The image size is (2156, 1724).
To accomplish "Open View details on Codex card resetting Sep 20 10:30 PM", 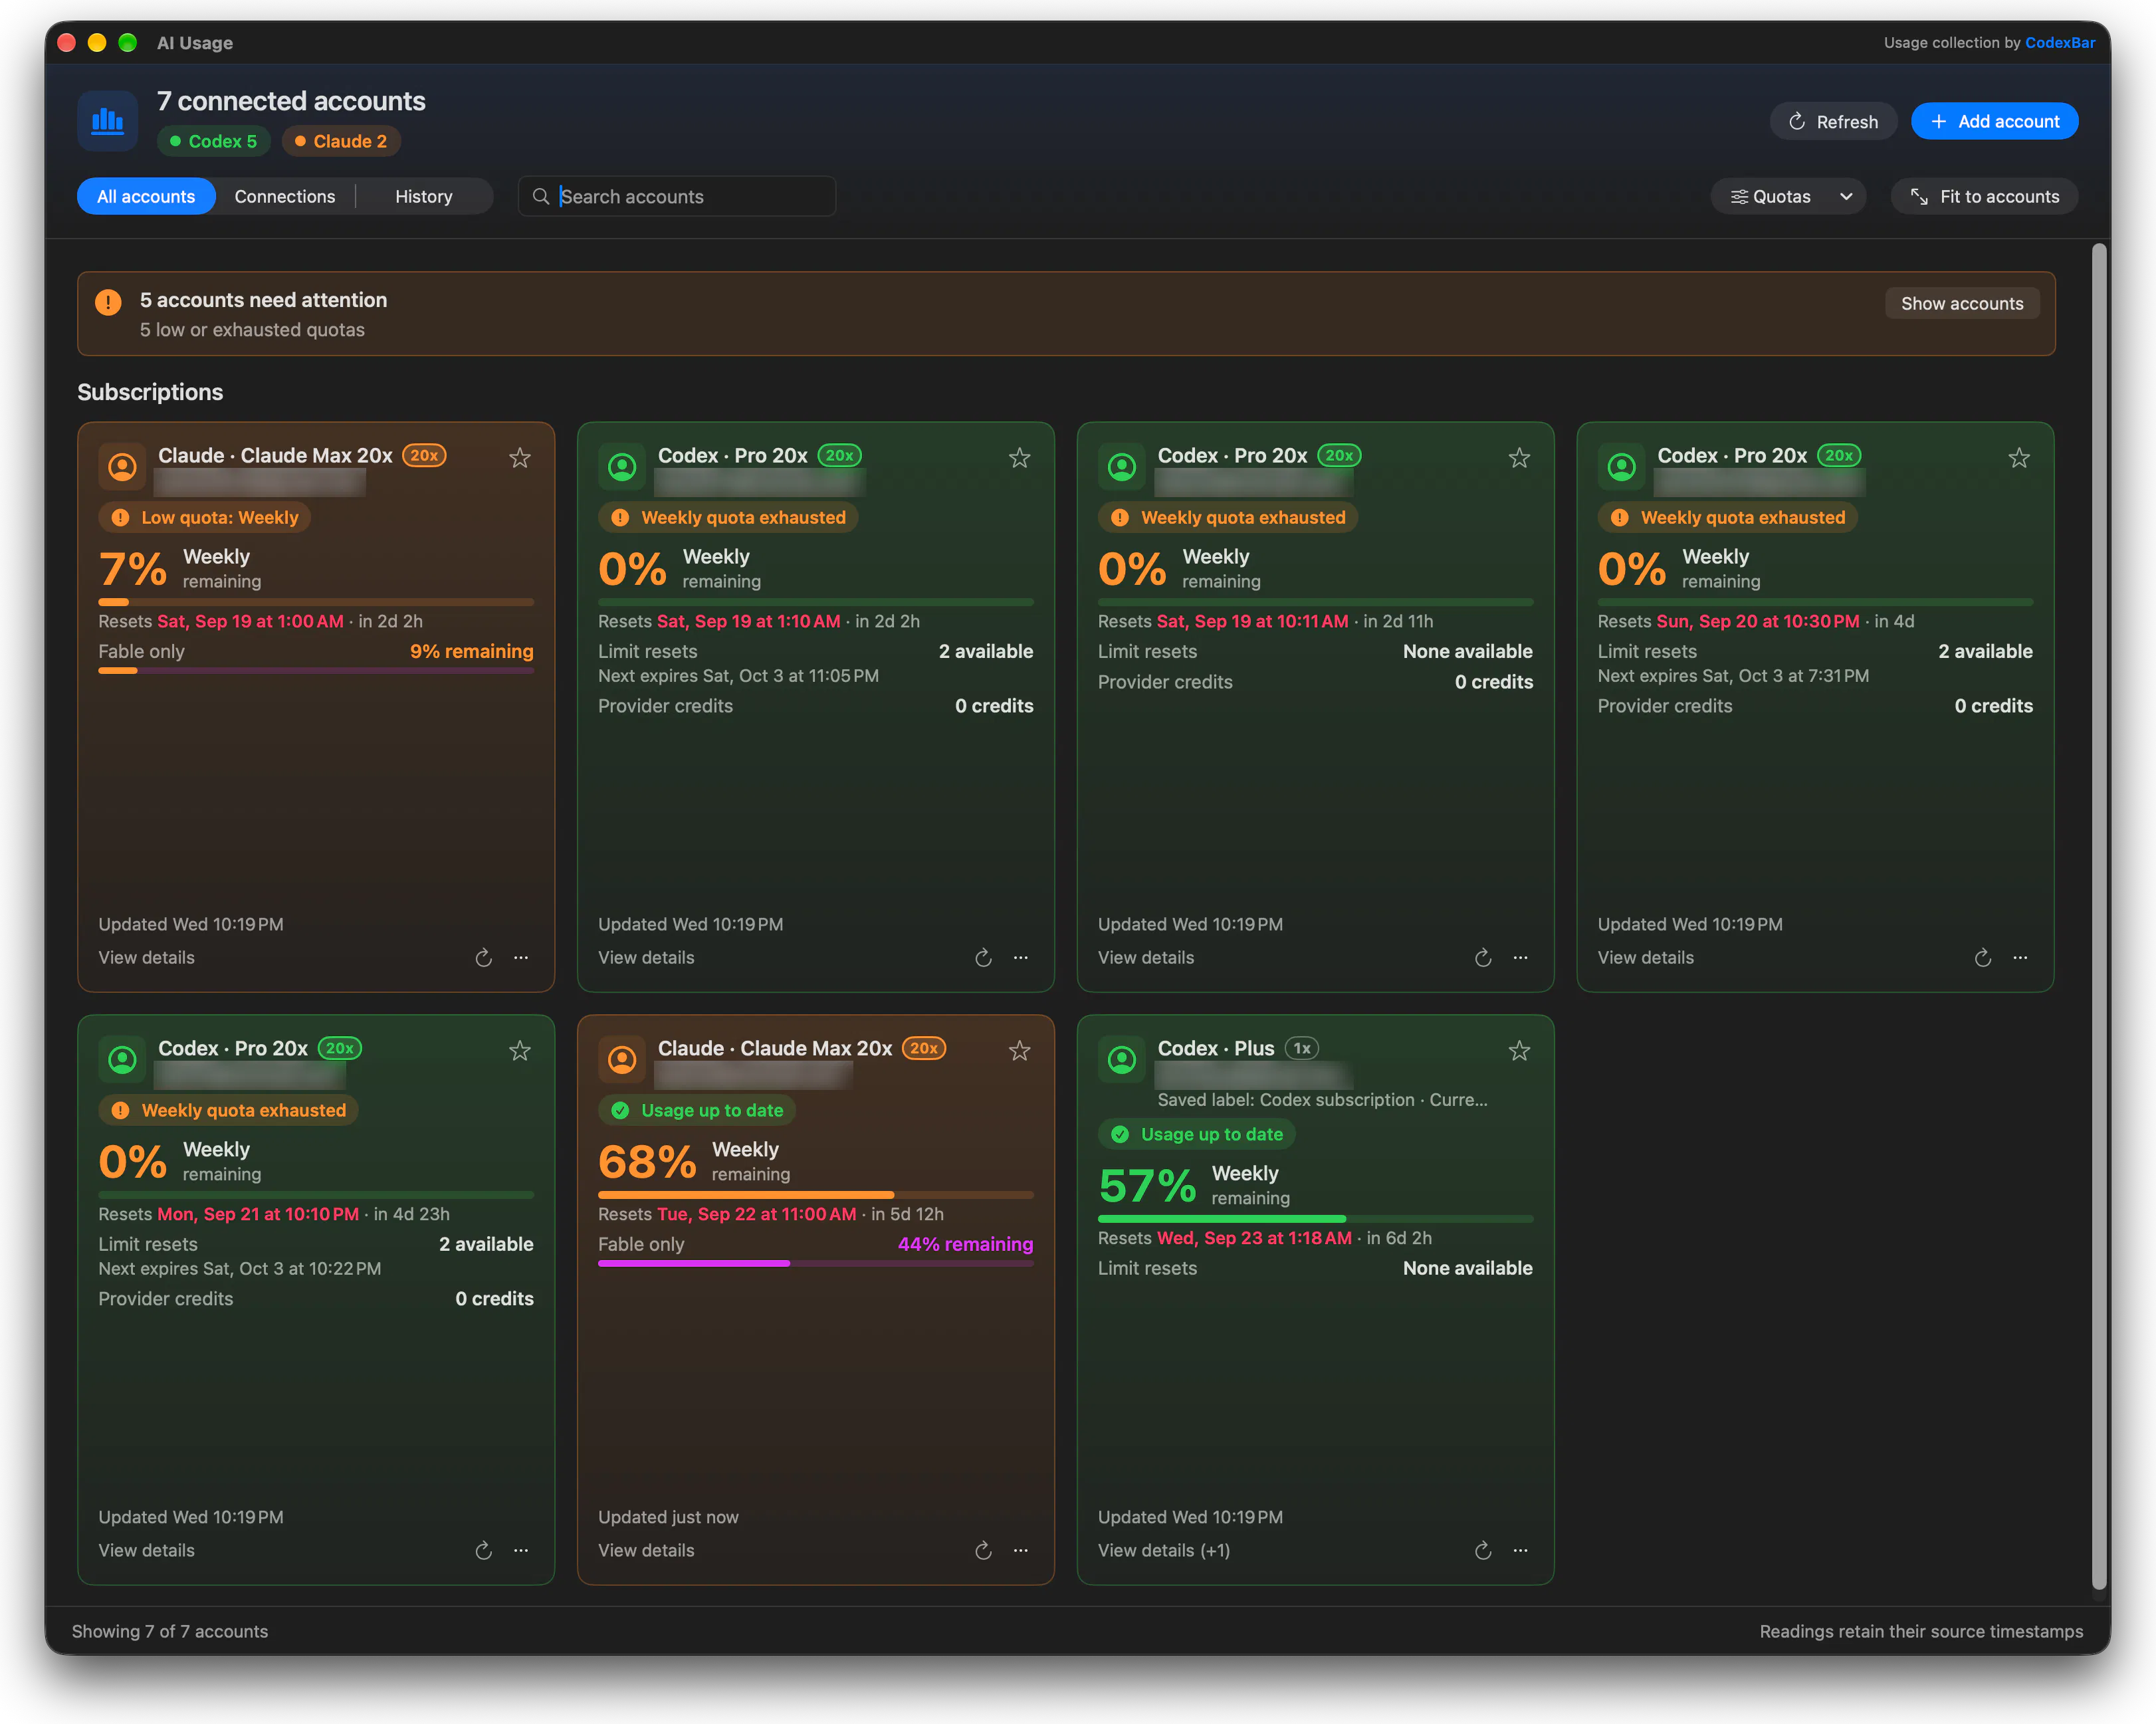I will (1646, 958).
